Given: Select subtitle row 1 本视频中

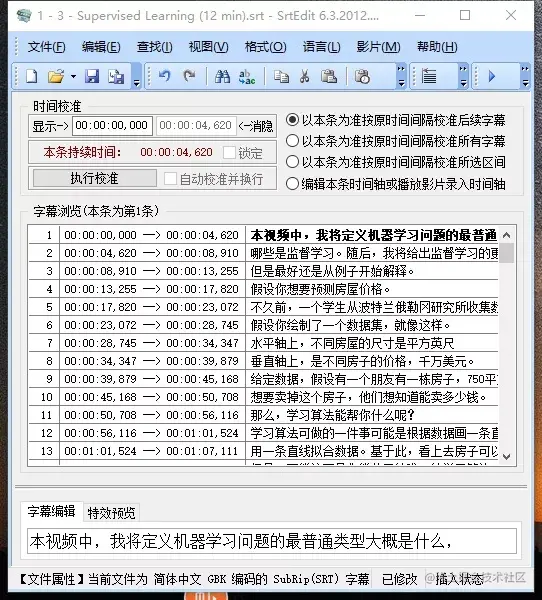Looking at the screenshot, I should 263,235.
